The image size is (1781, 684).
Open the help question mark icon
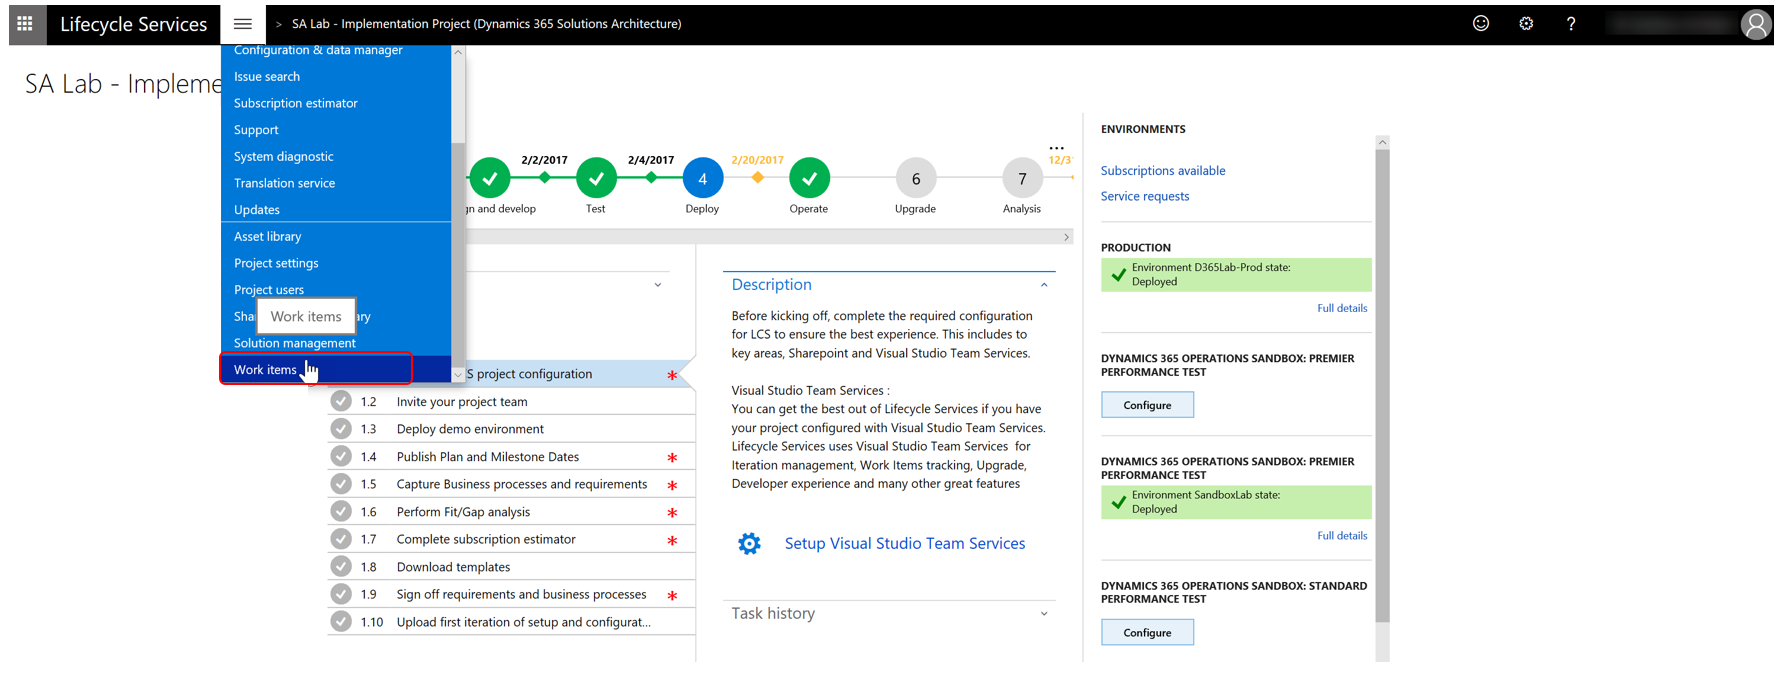point(1571,24)
